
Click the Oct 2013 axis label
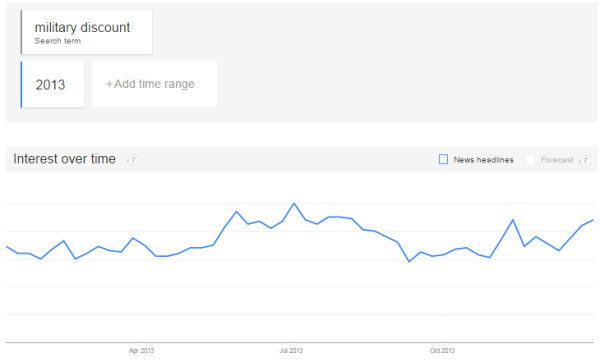point(442,351)
